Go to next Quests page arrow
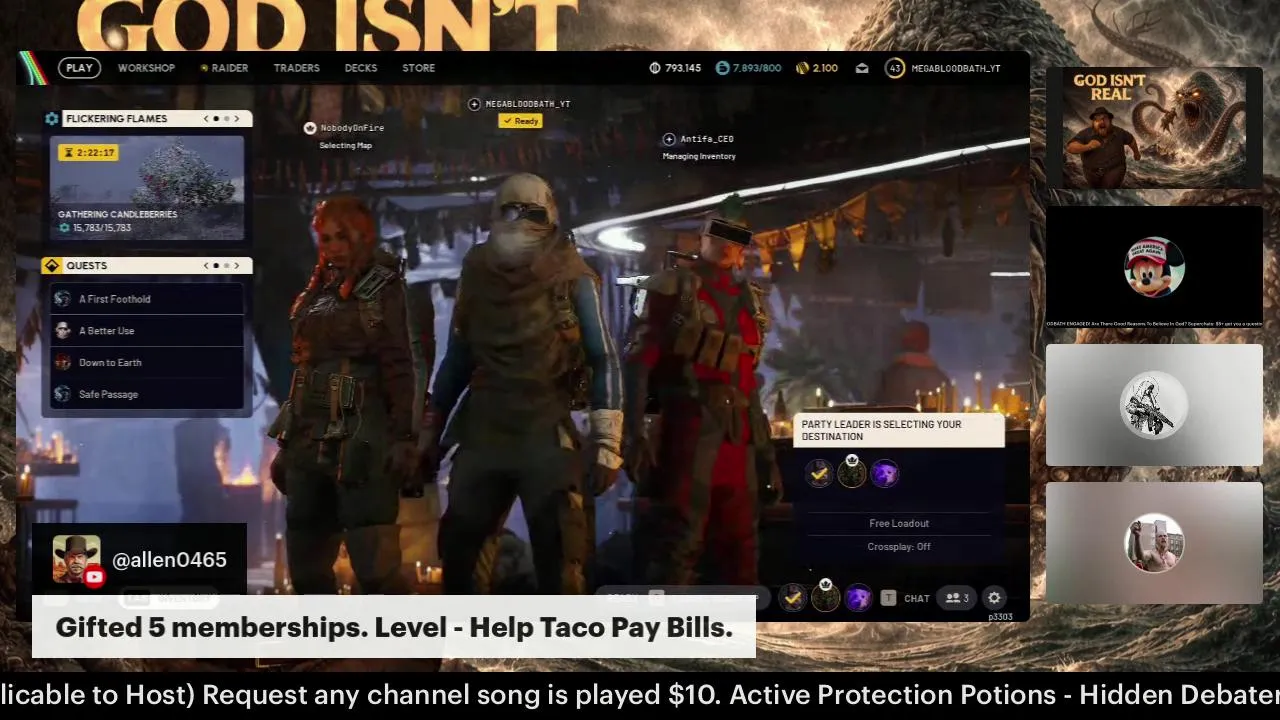 [x=237, y=265]
